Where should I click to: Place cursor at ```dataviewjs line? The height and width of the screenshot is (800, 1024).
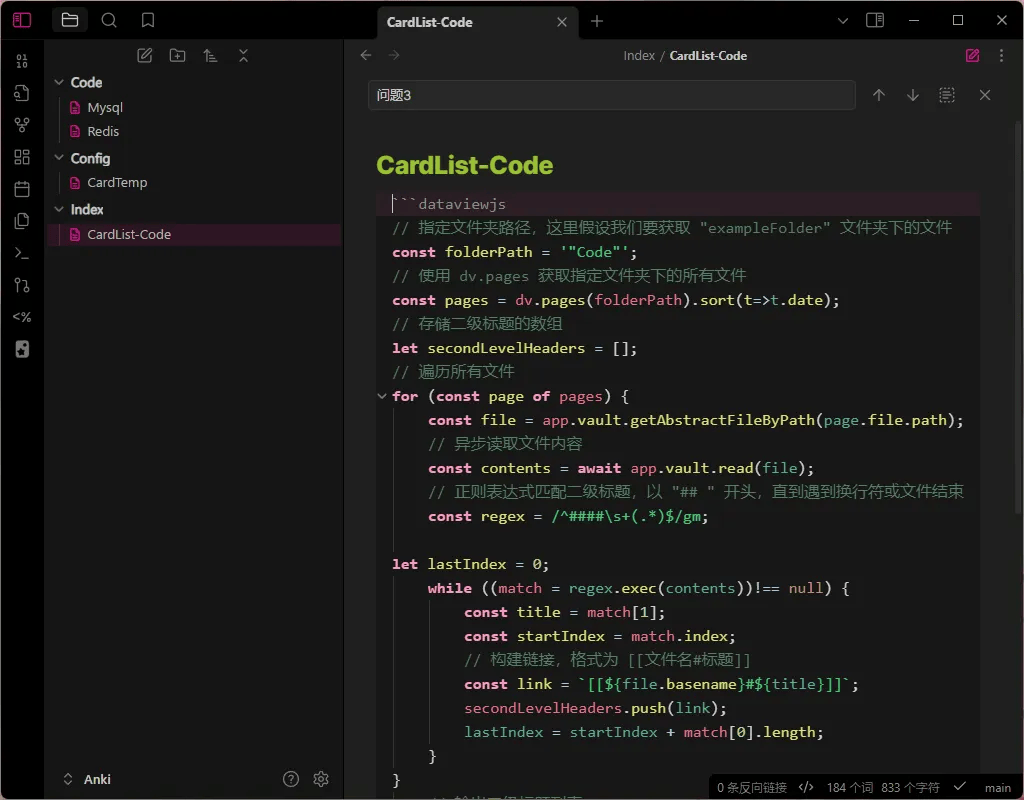(679, 204)
